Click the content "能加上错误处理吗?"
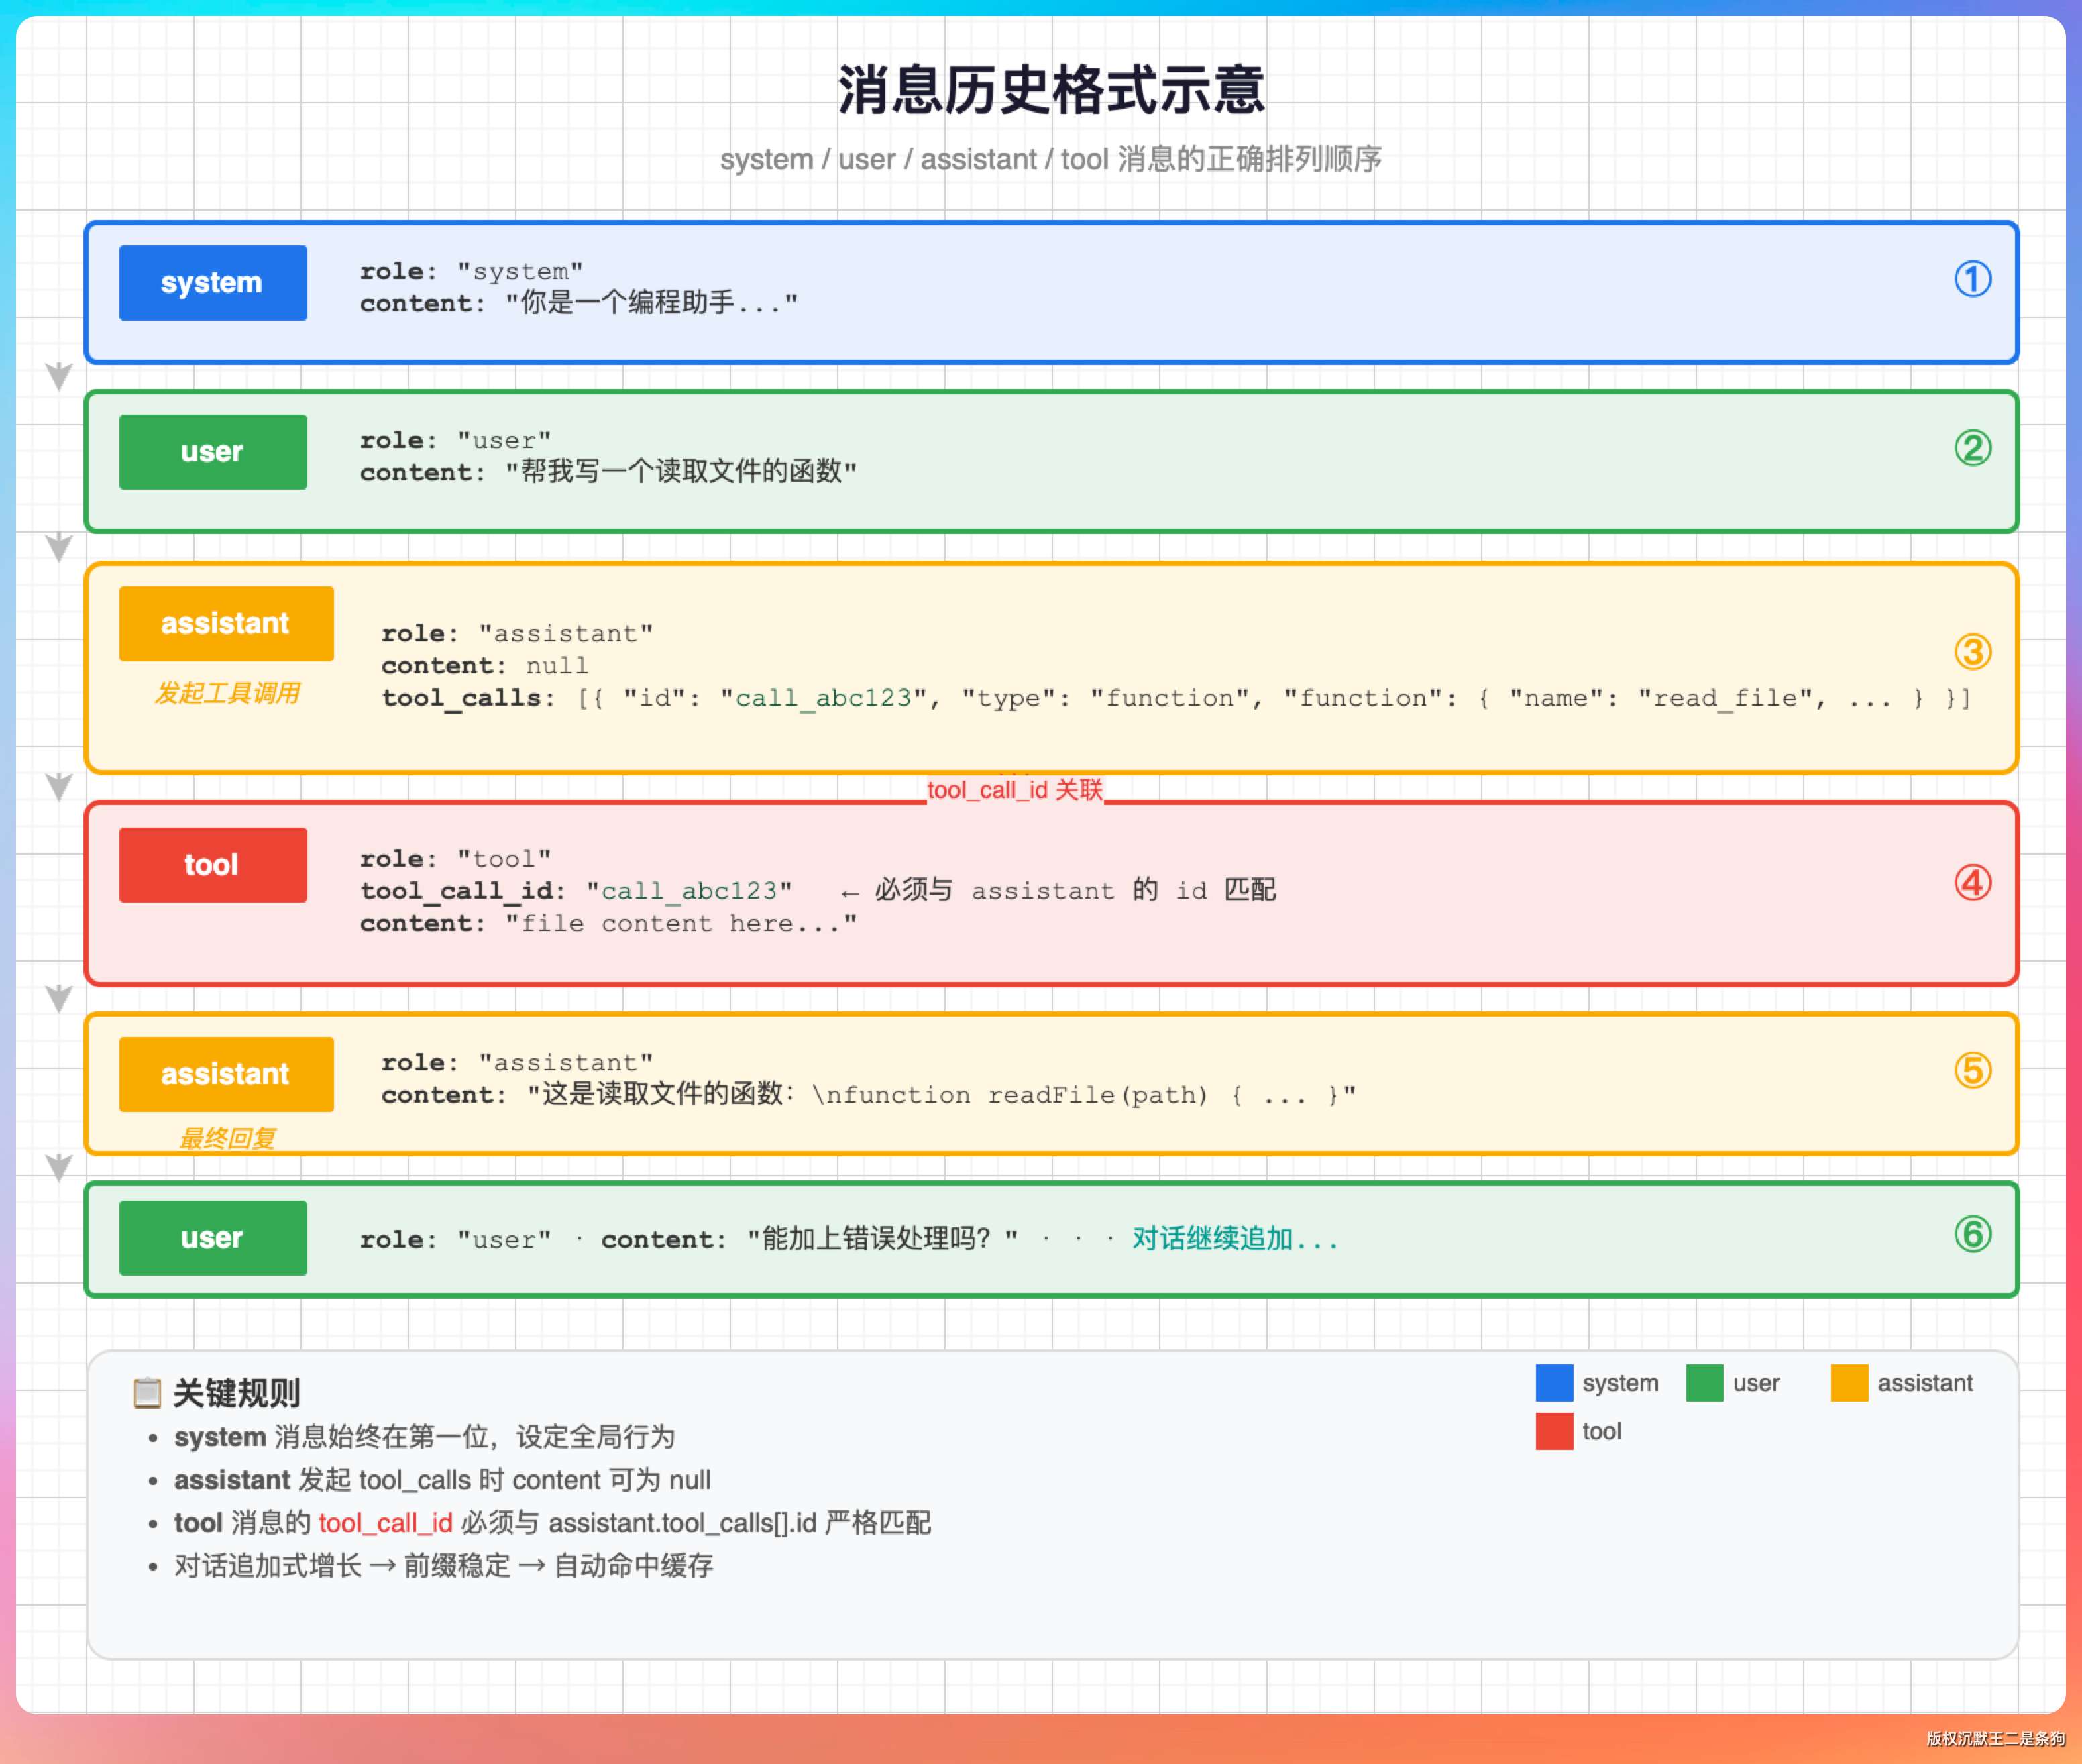Image resolution: width=2082 pixels, height=1764 pixels. pos(882,1239)
